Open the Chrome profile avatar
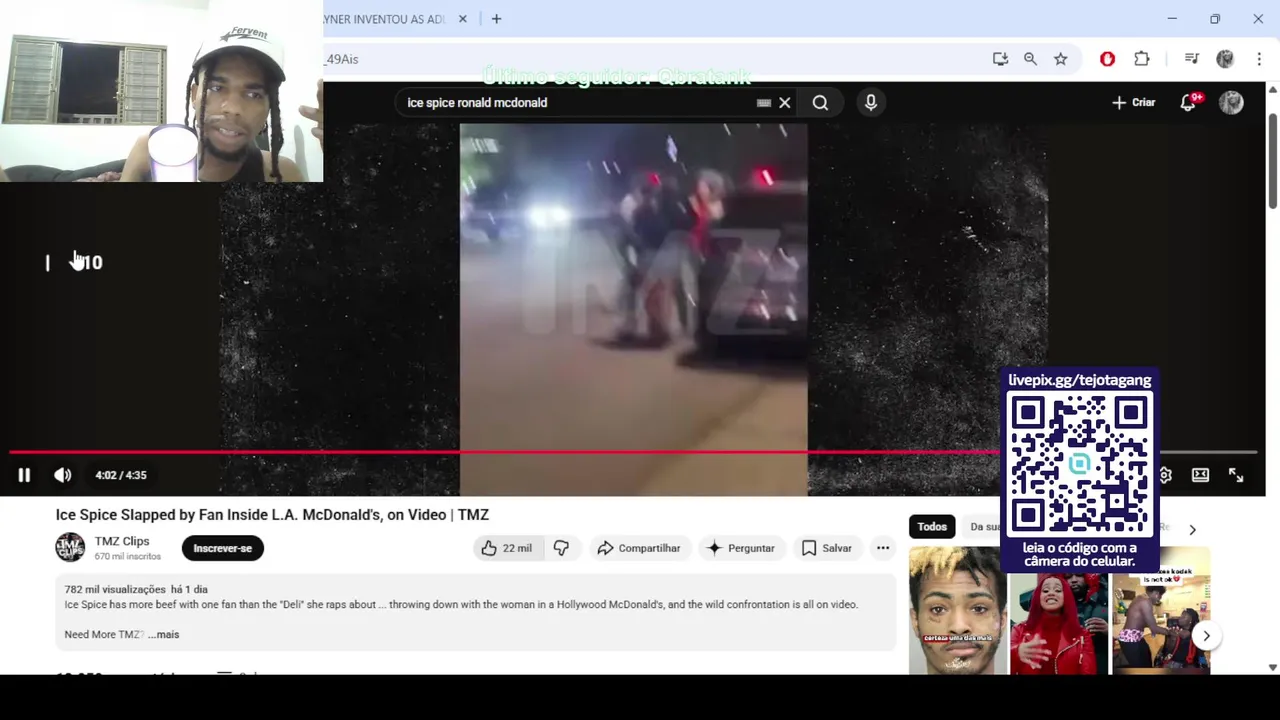Viewport: 1280px width, 720px height. [1225, 59]
